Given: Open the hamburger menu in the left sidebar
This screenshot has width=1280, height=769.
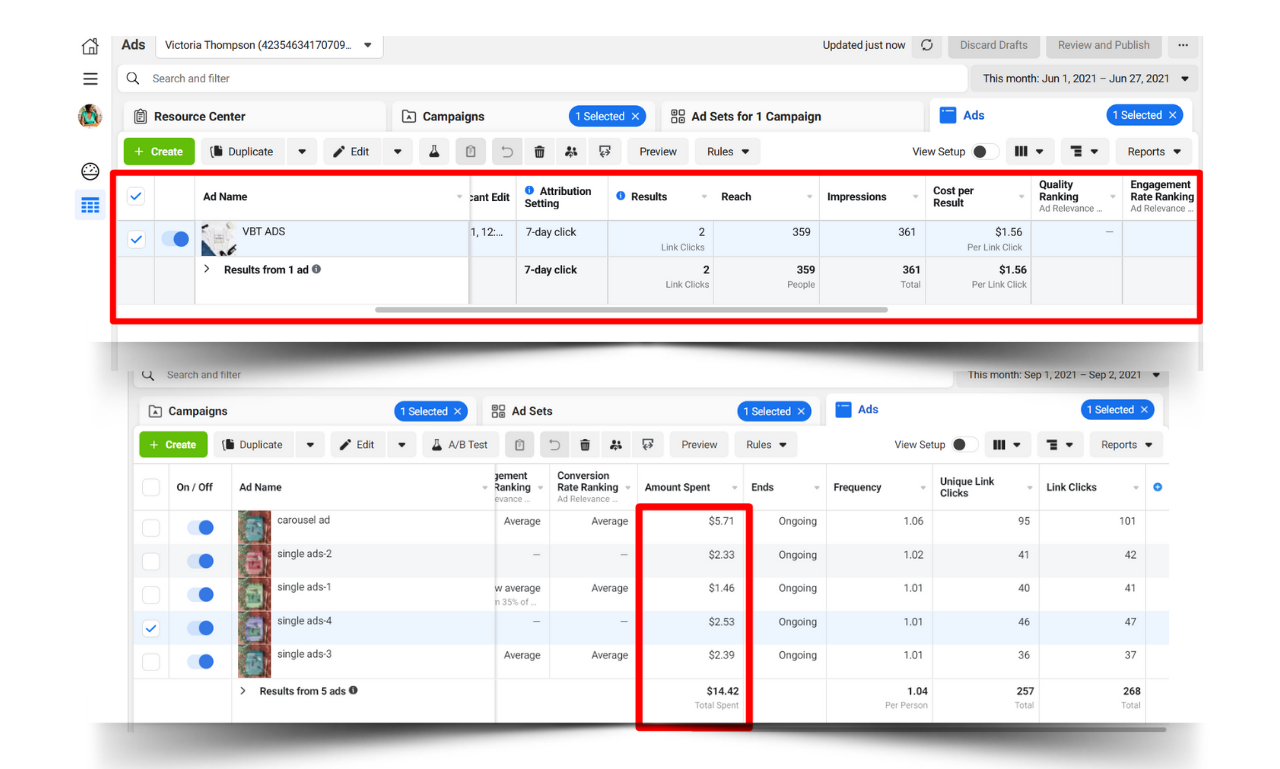Looking at the screenshot, I should (90, 79).
